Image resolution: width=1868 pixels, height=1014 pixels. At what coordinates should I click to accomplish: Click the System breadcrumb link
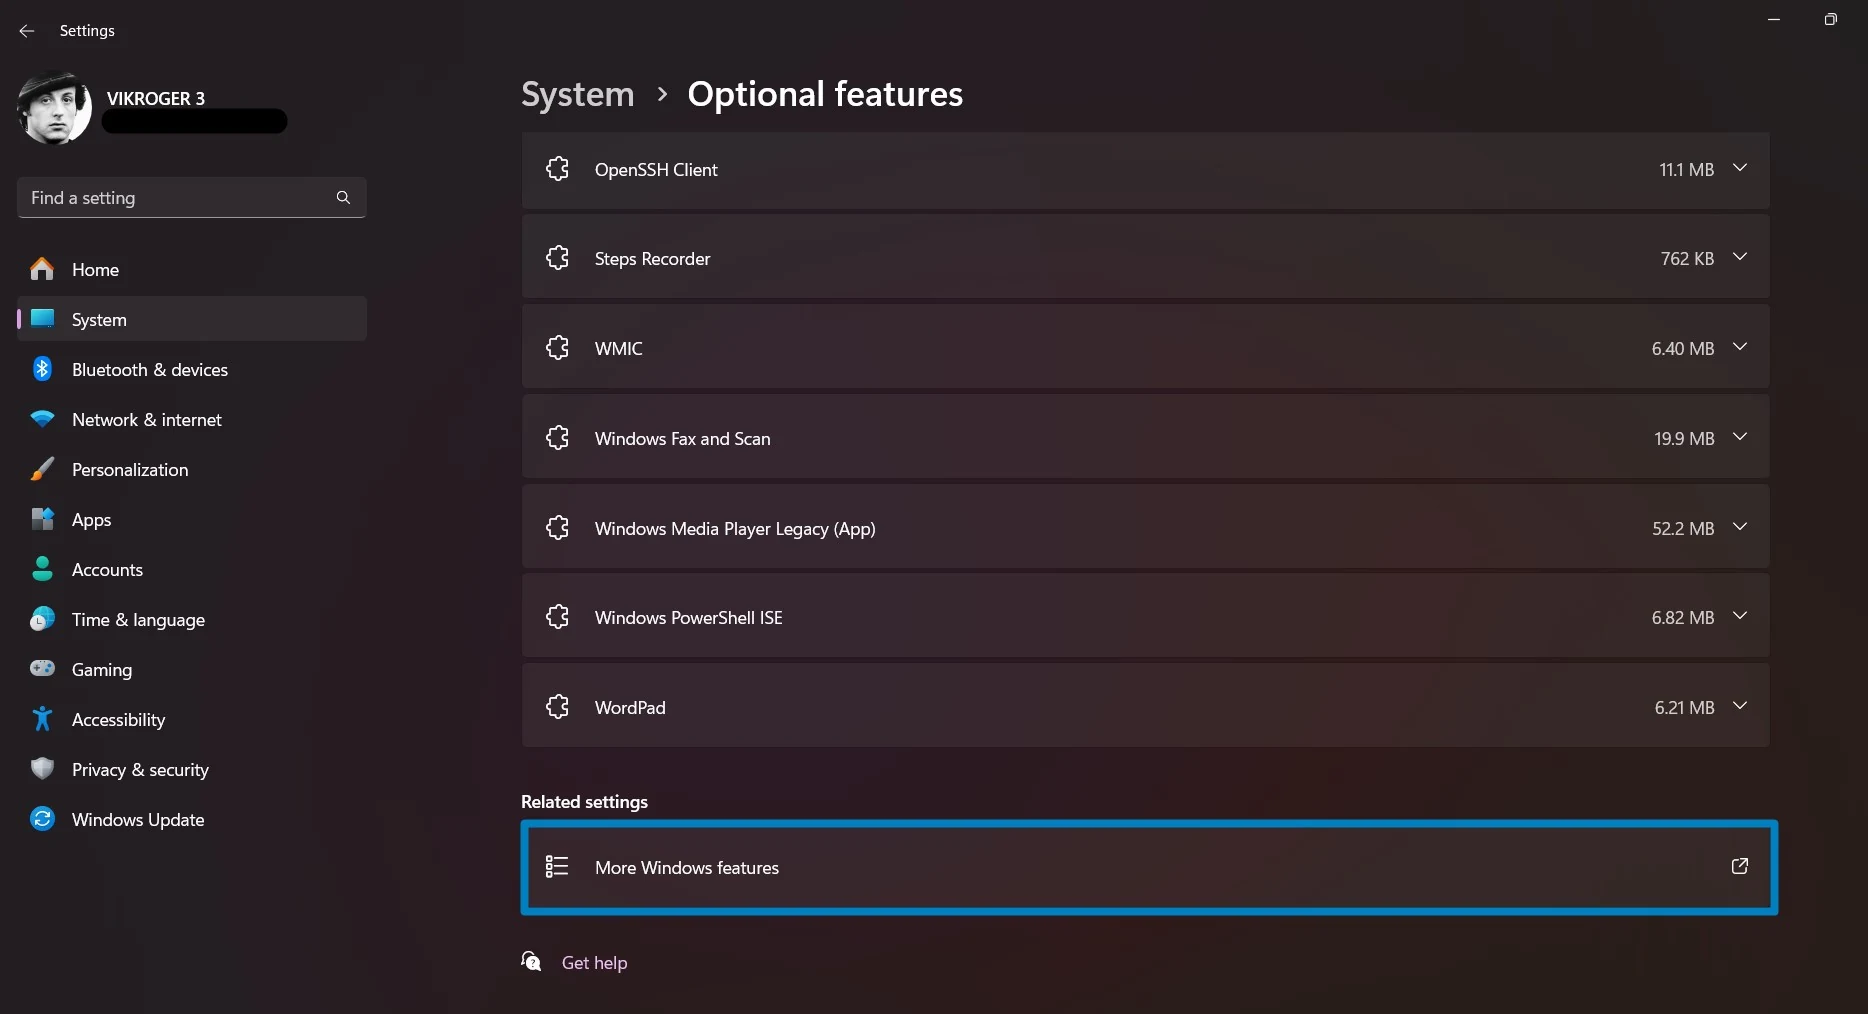click(x=578, y=94)
